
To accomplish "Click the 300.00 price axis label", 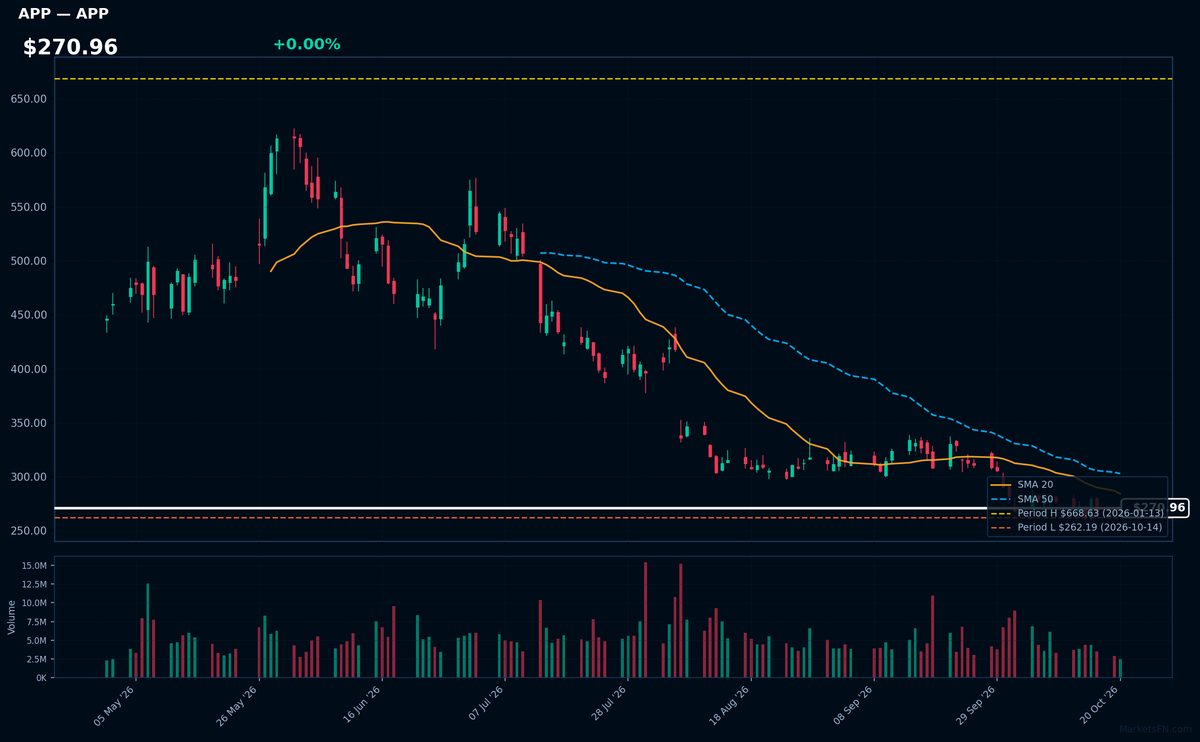I will click(x=29, y=477).
